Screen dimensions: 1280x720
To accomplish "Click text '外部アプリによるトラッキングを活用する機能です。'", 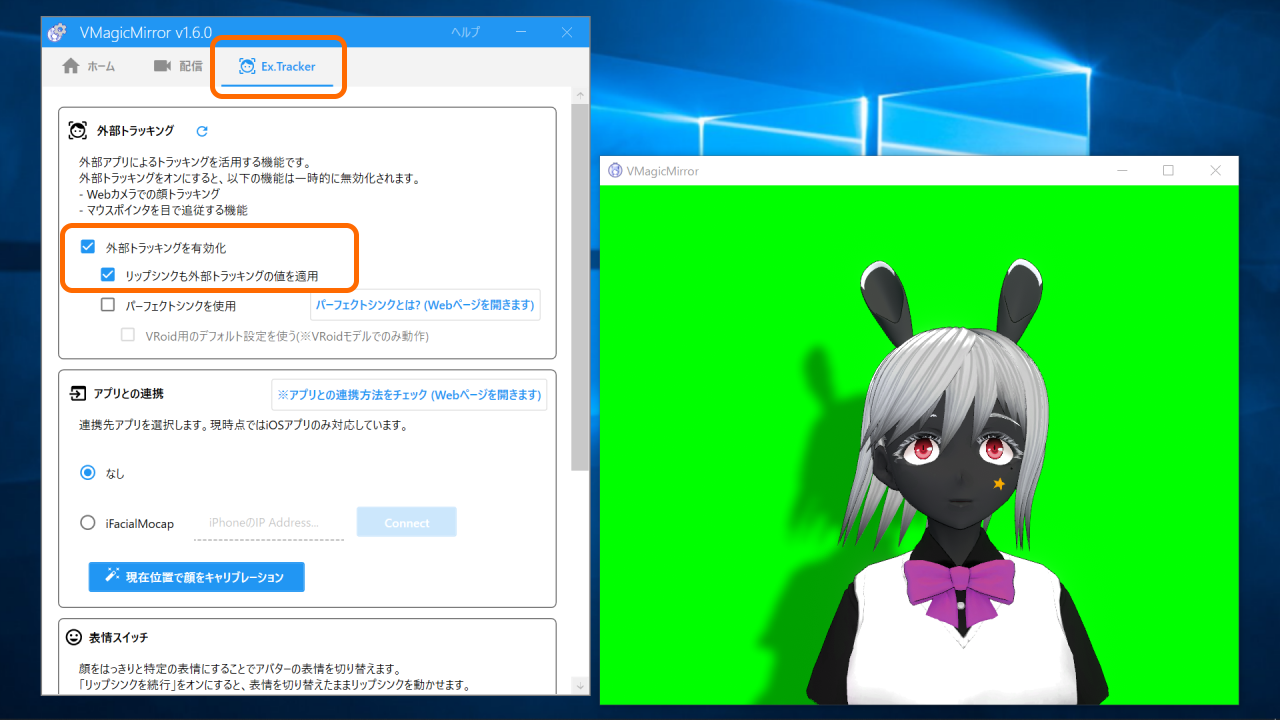I will [195, 162].
